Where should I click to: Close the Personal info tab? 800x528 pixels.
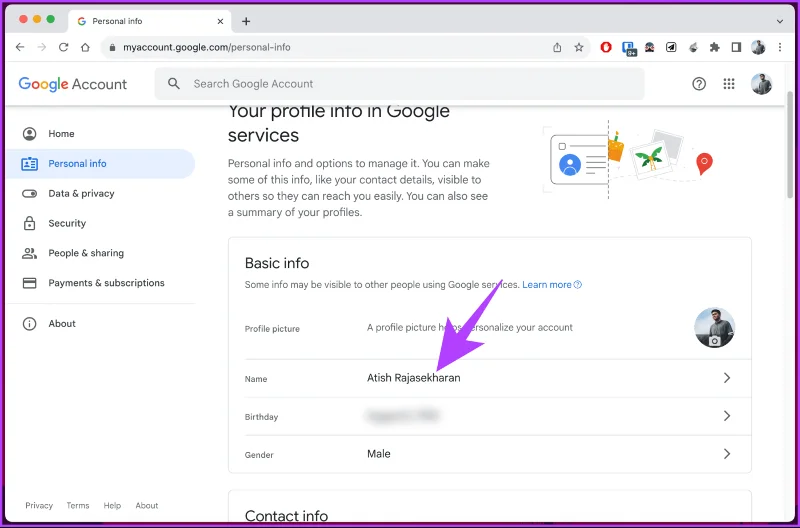220,21
